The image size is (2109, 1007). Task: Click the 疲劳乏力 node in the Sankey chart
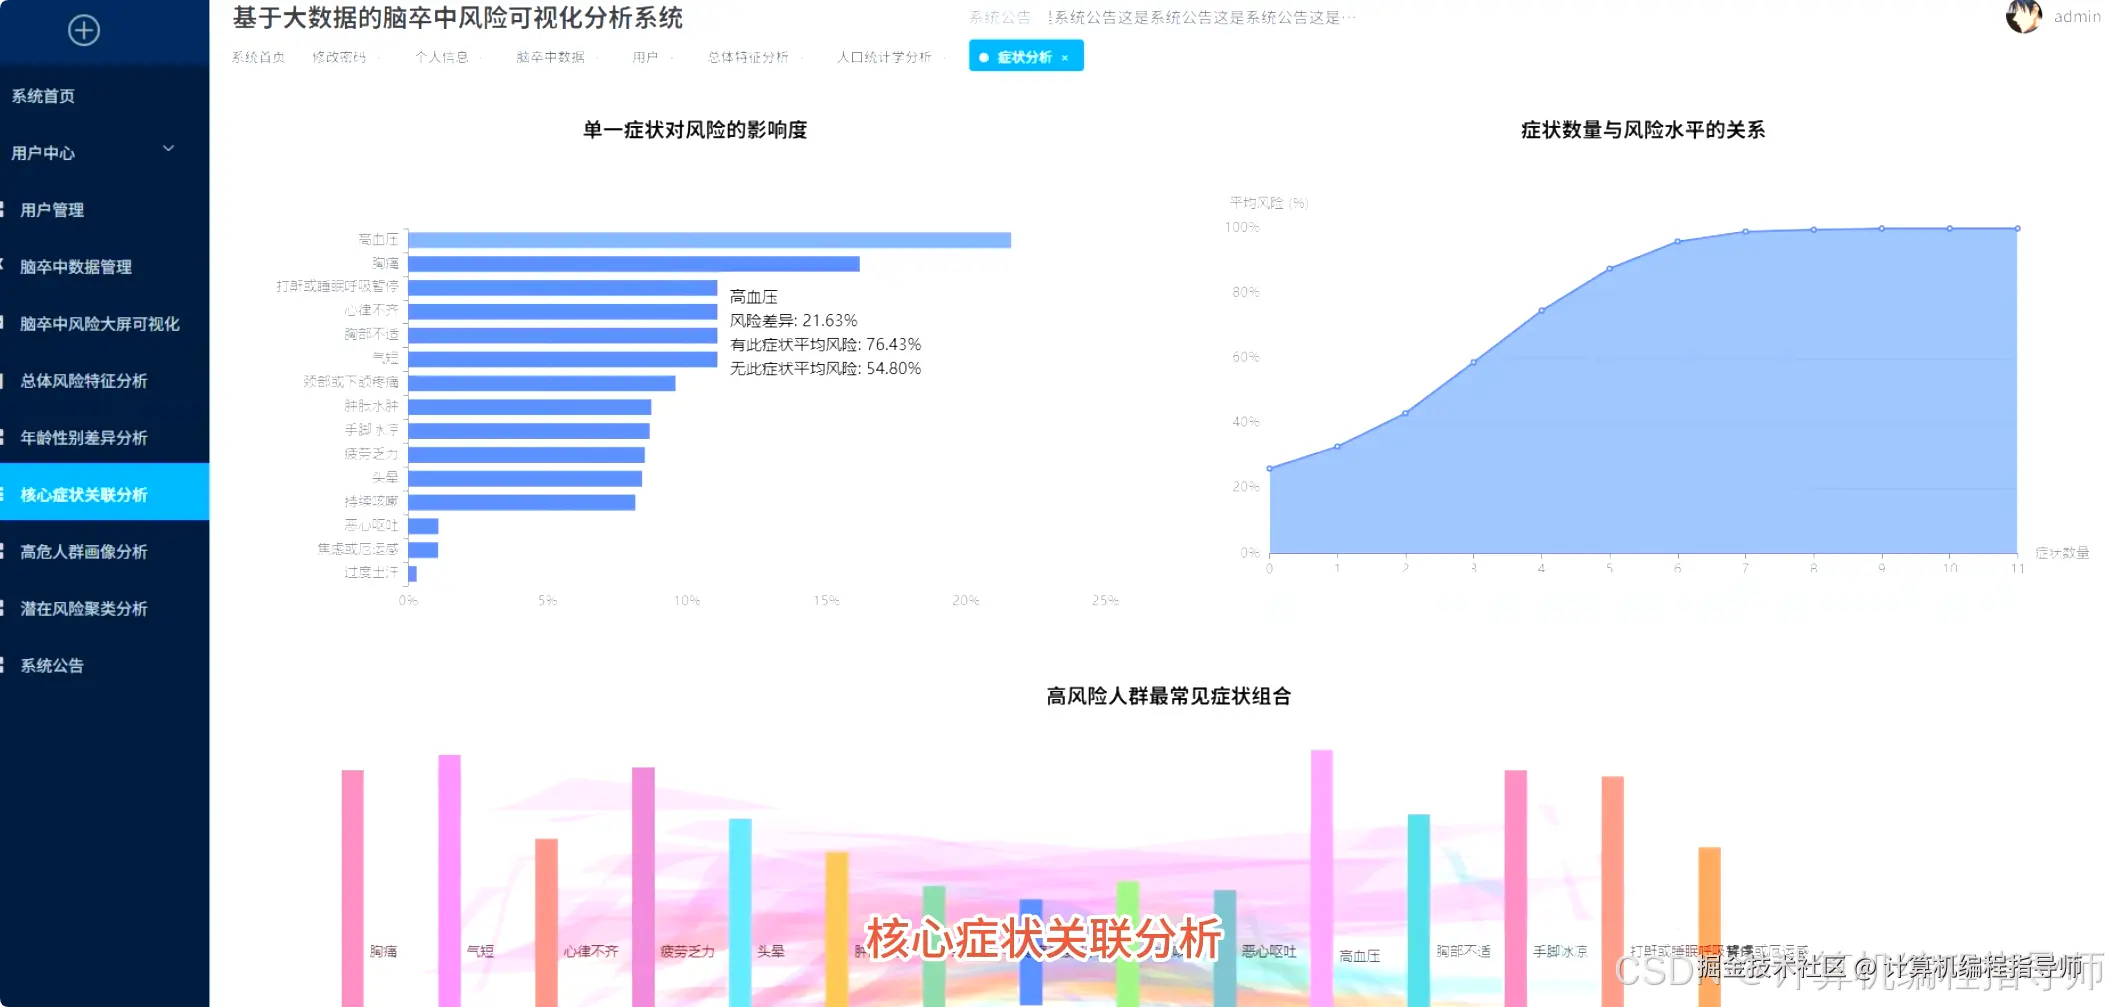[643, 887]
